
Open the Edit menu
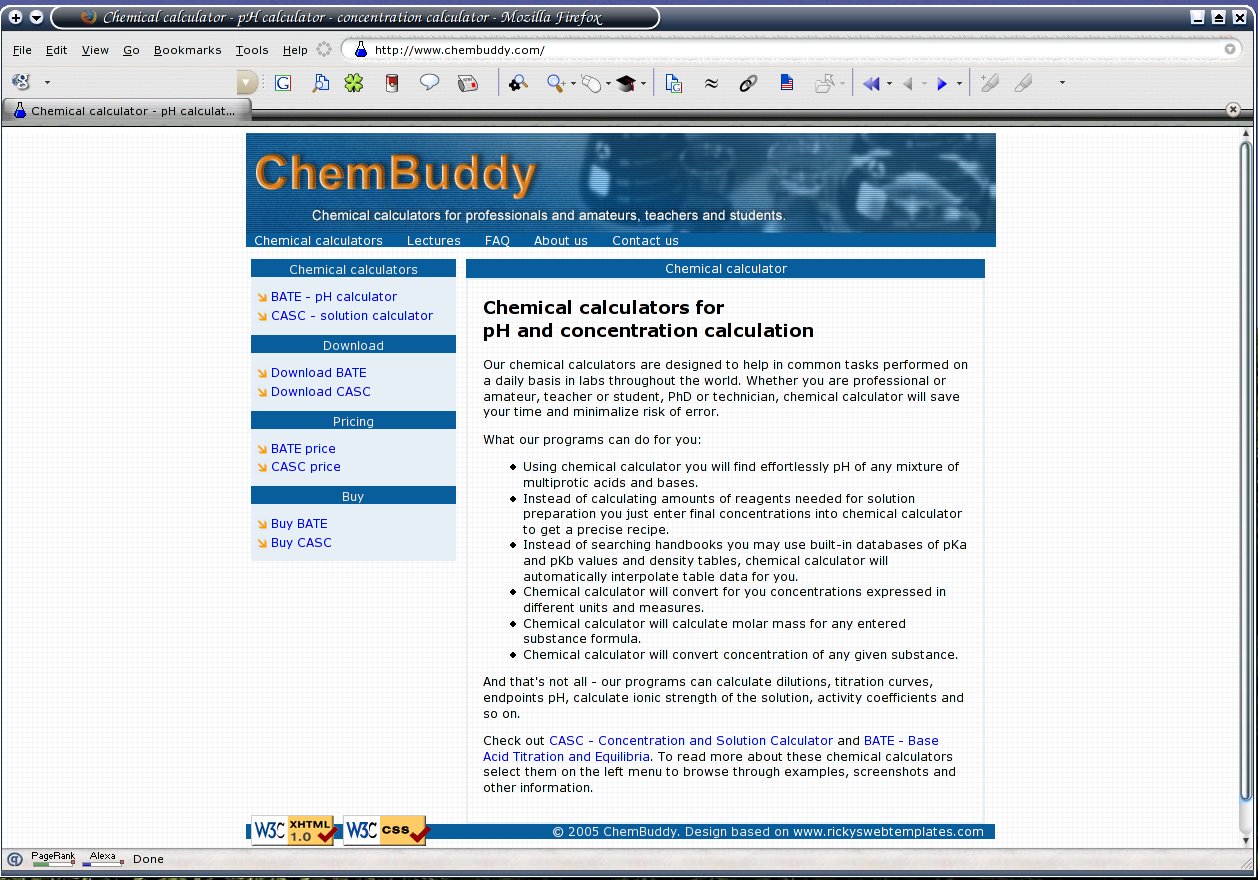click(x=56, y=50)
